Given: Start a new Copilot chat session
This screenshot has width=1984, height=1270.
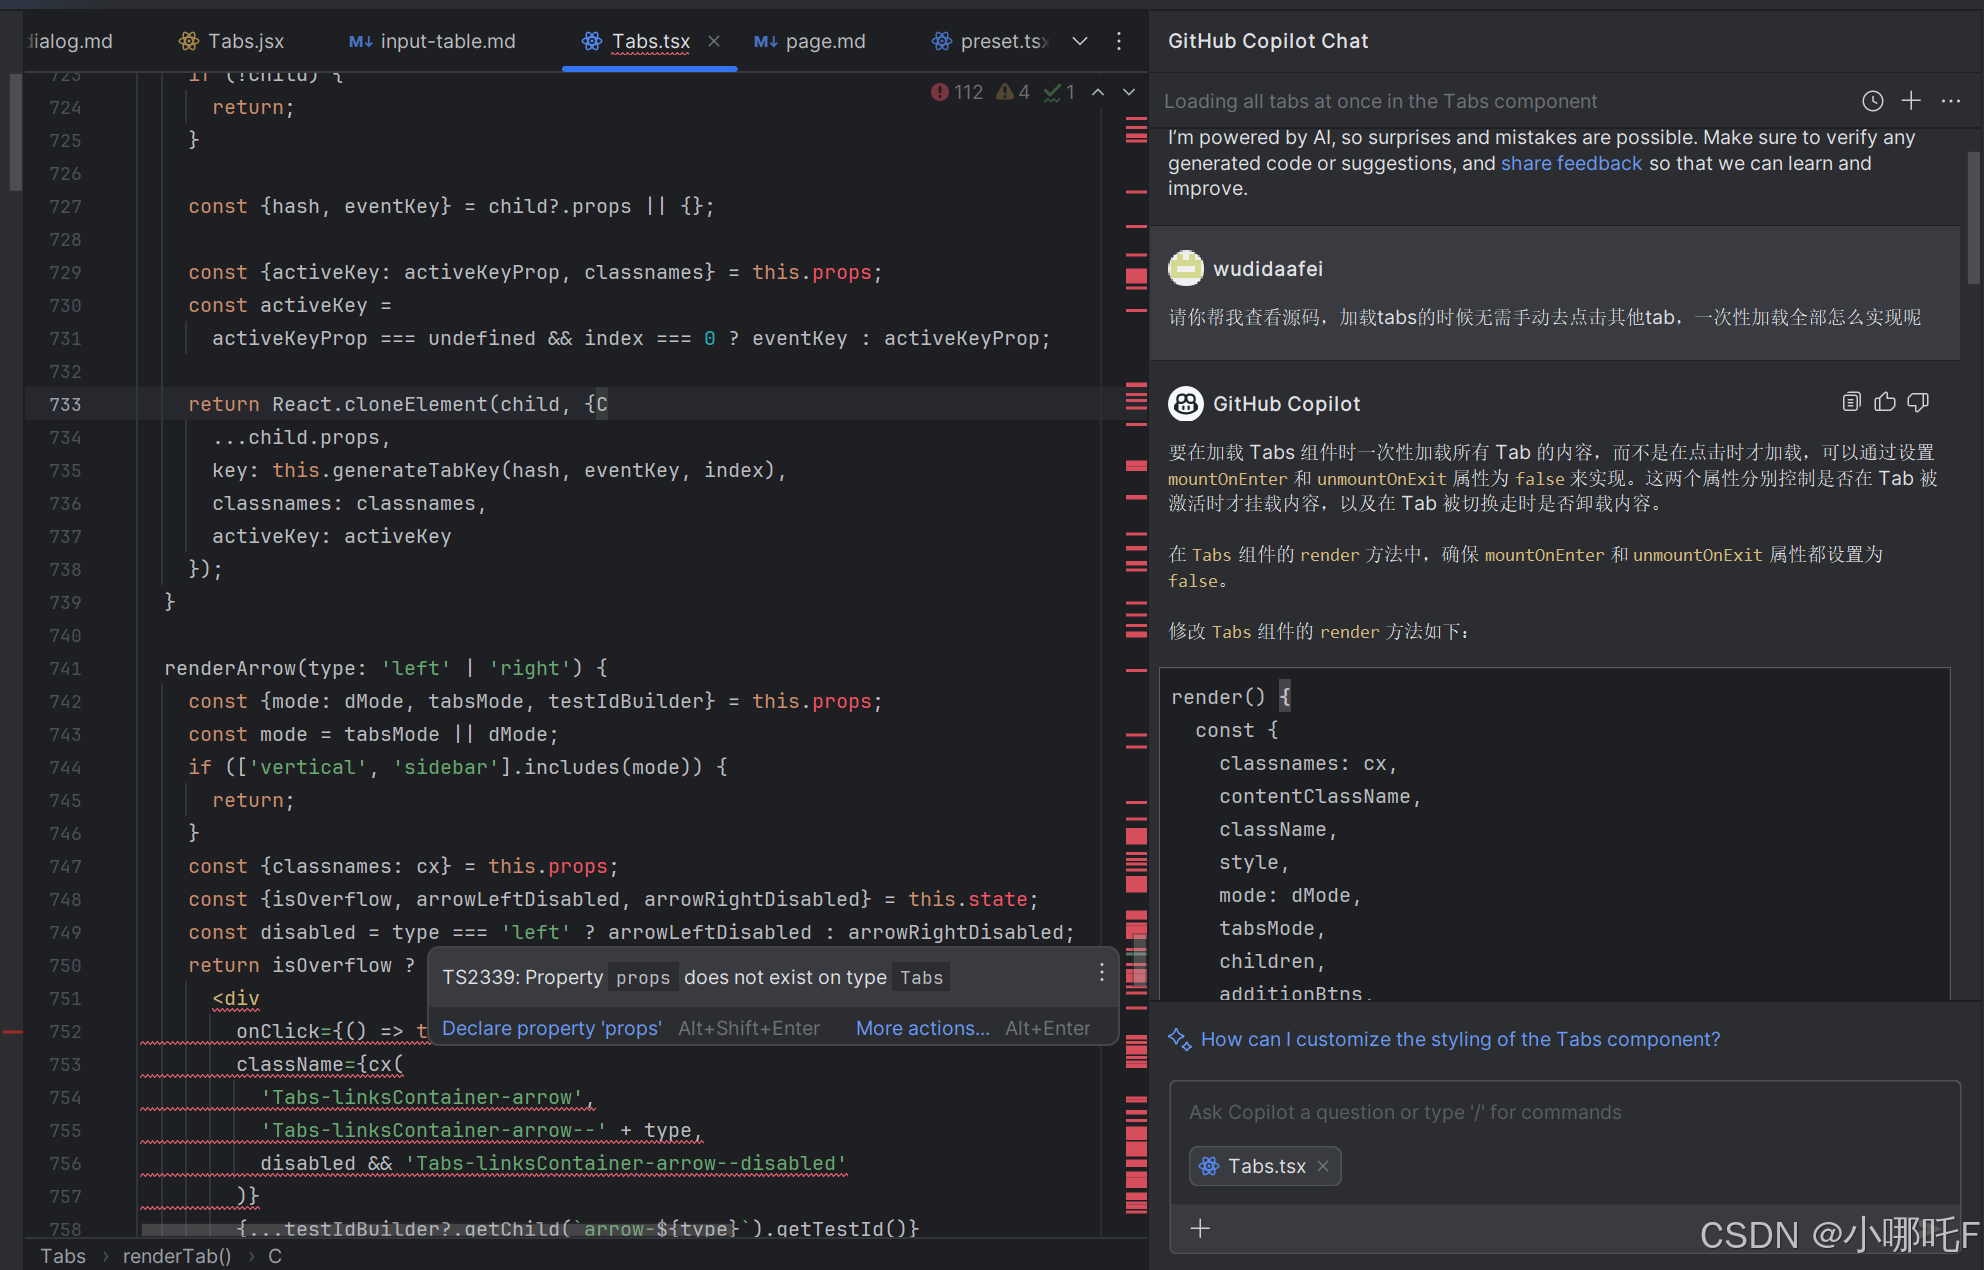Looking at the screenshot, I should [1911, 101].
